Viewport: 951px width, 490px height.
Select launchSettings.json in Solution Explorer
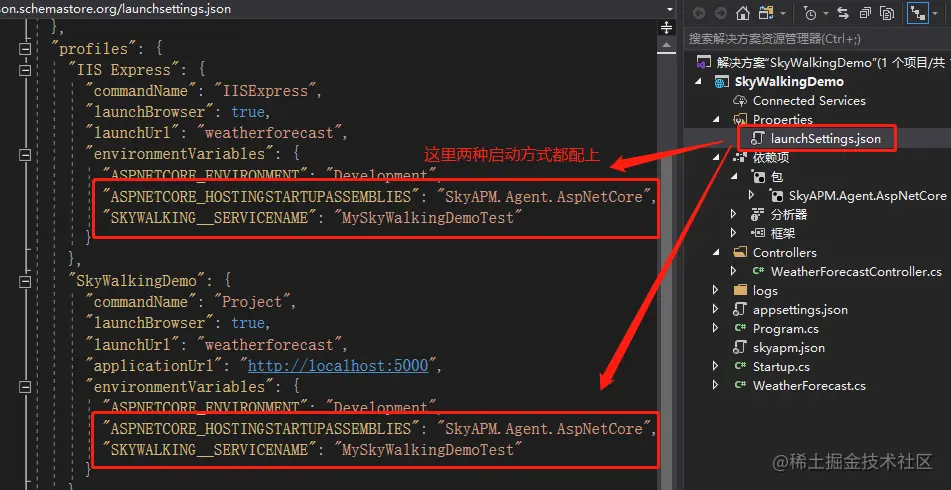click(x=825, y=139)
